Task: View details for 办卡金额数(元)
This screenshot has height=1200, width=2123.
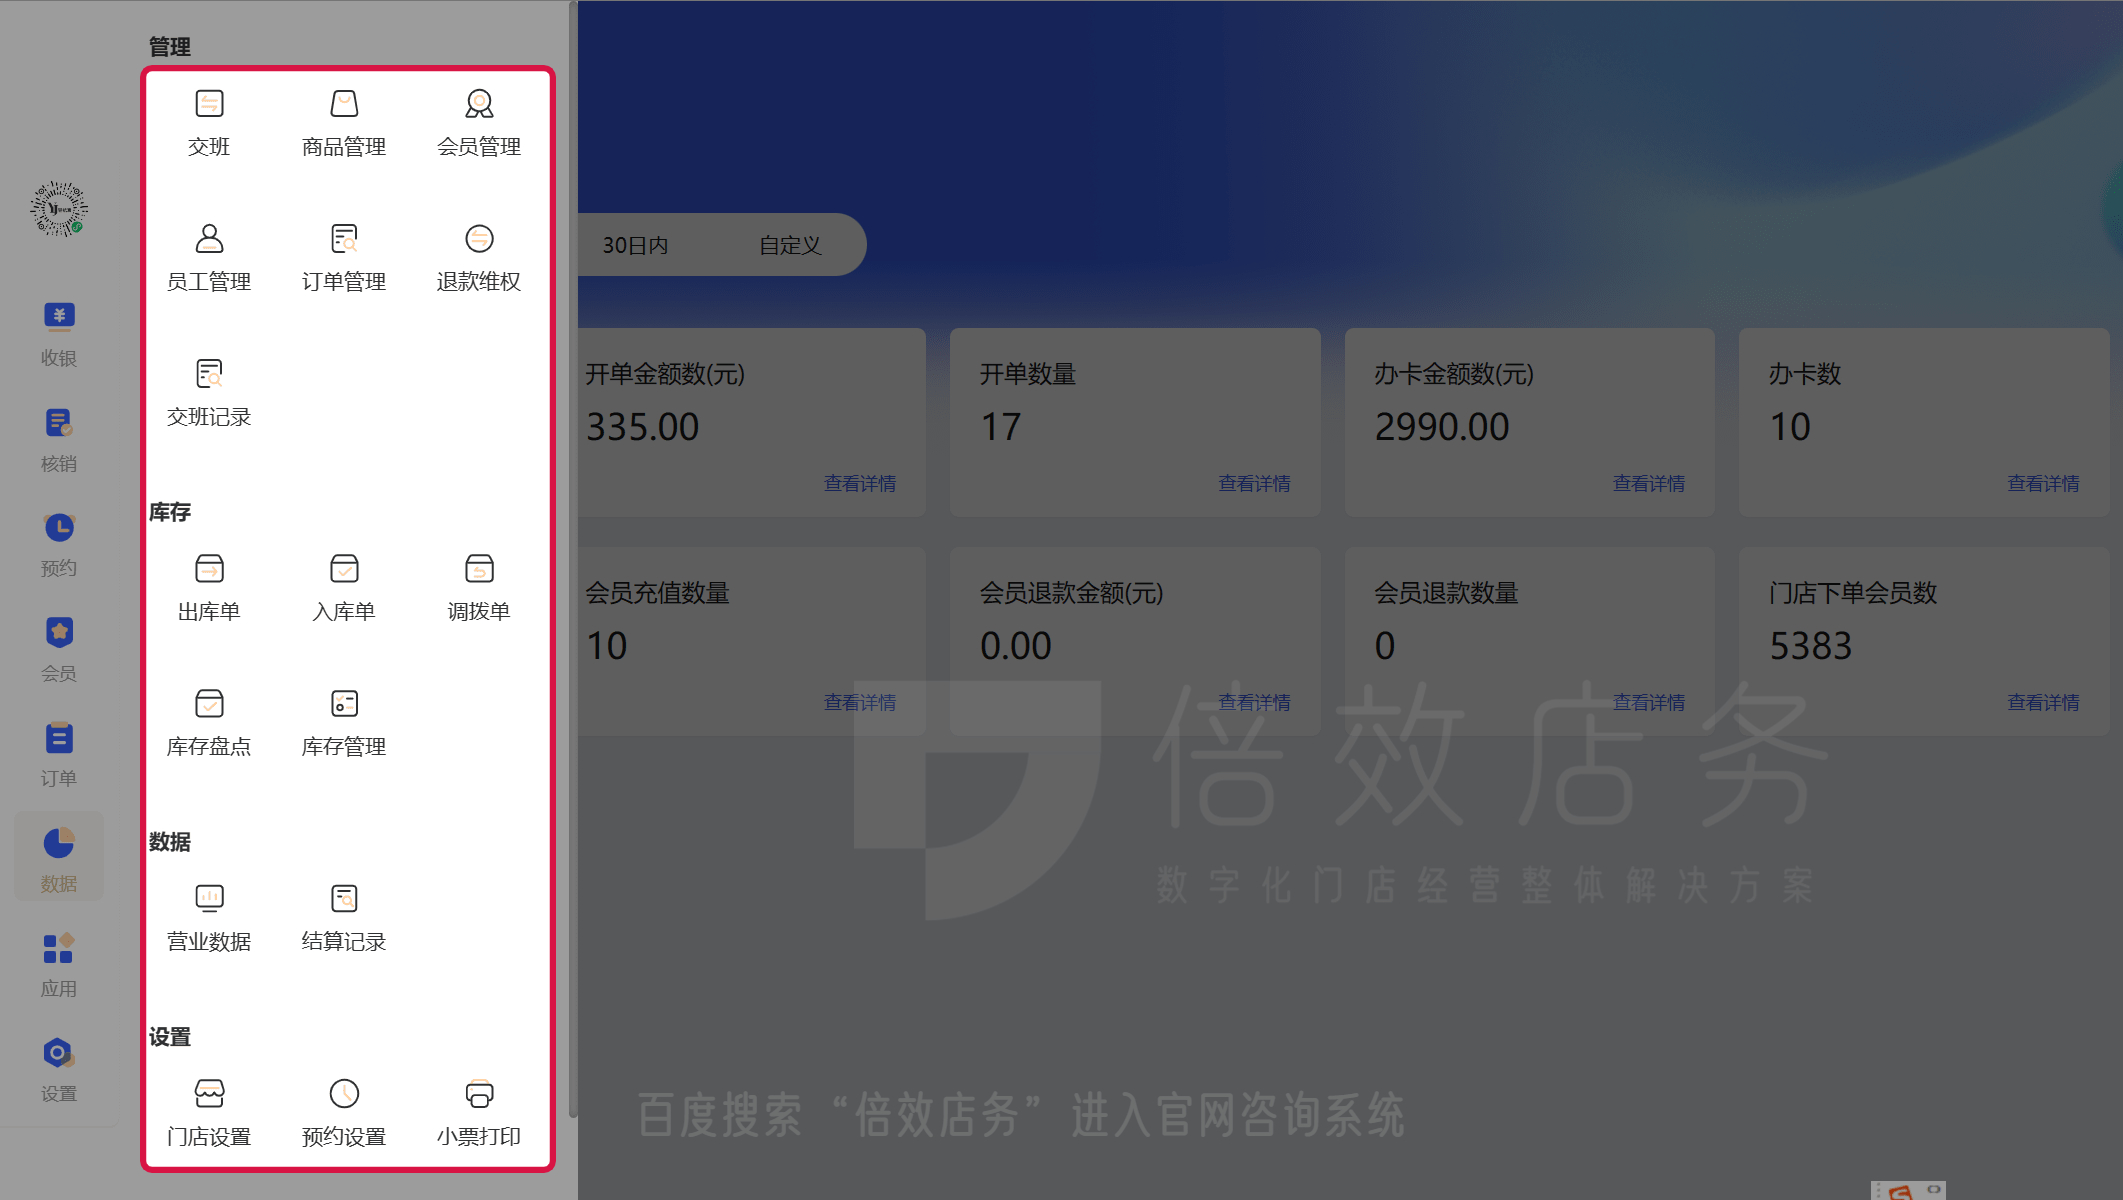Action: coord(1649,484)
